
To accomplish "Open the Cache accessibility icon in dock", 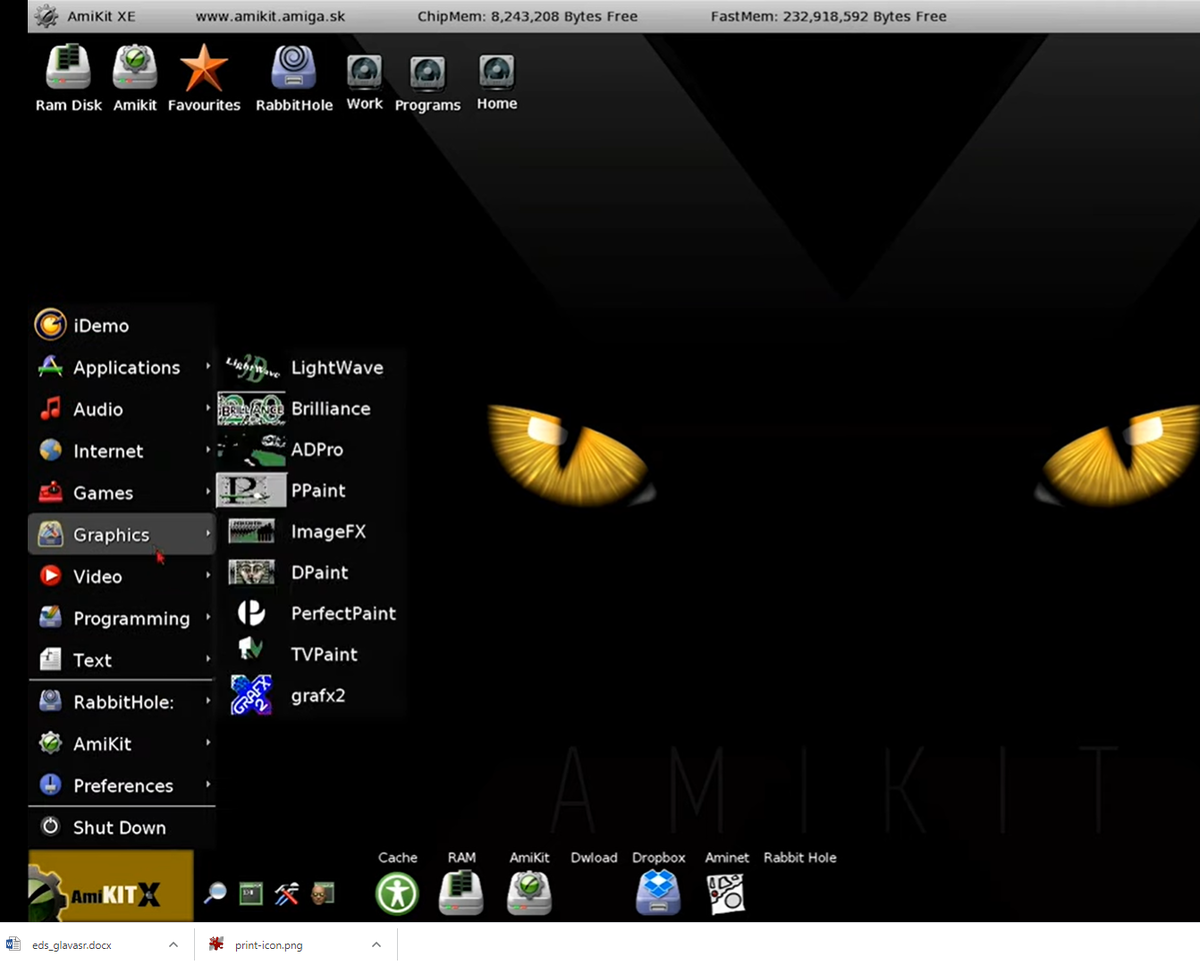I will point(397,892).
